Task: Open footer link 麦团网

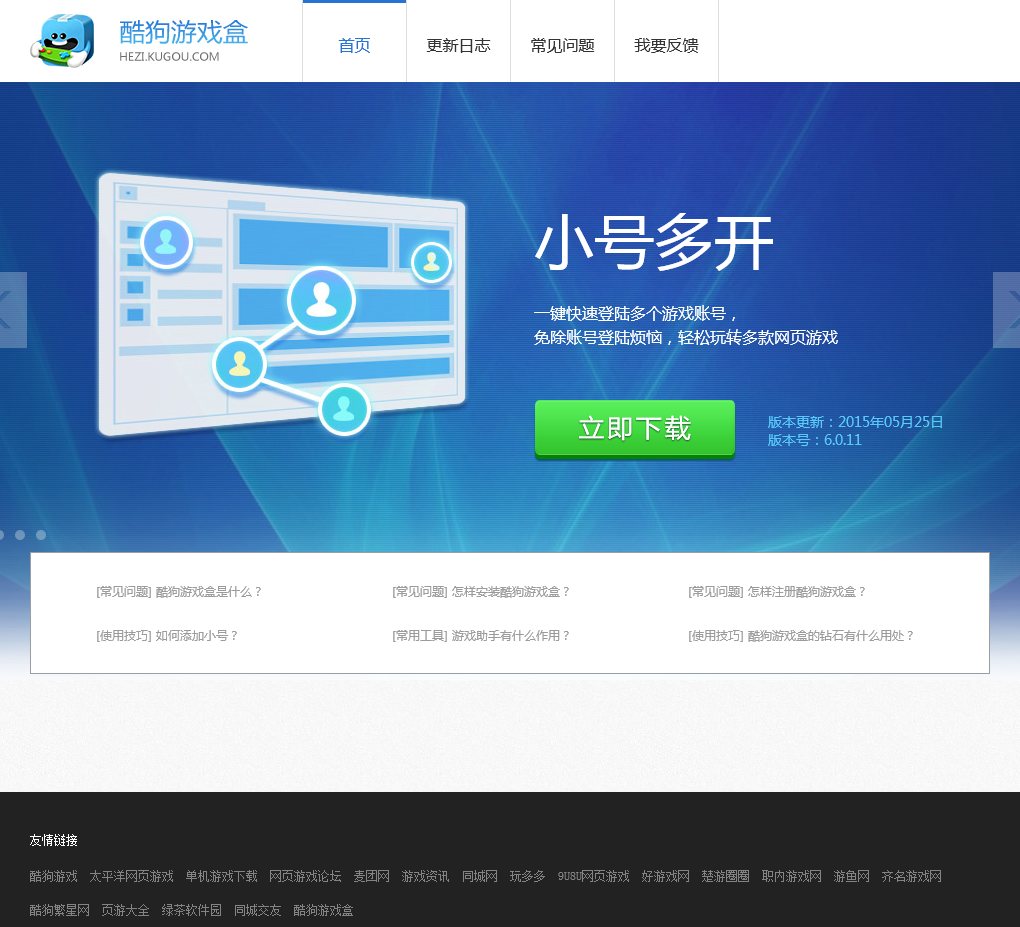Action: 371,876
